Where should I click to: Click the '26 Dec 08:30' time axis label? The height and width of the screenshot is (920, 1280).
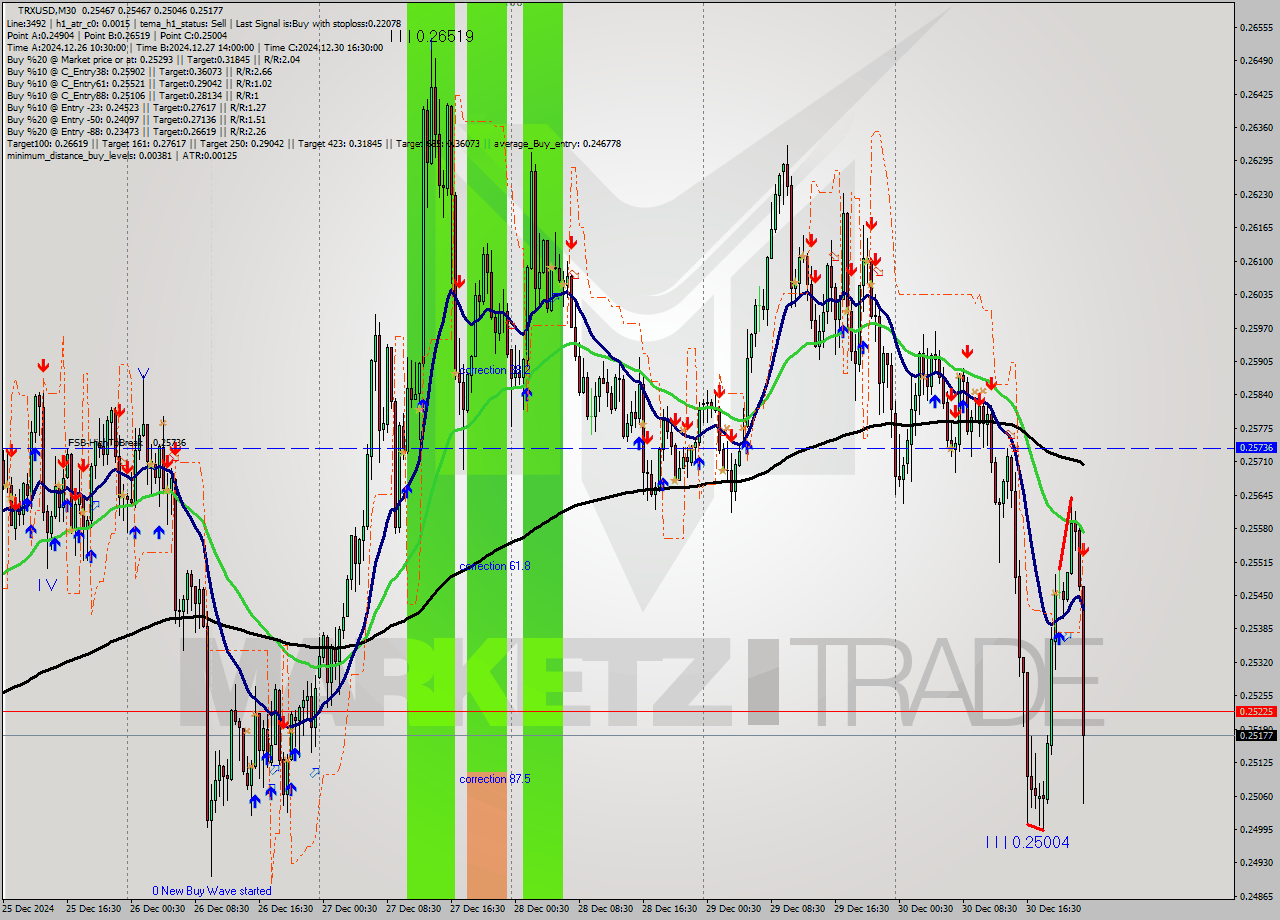point(222,909)
